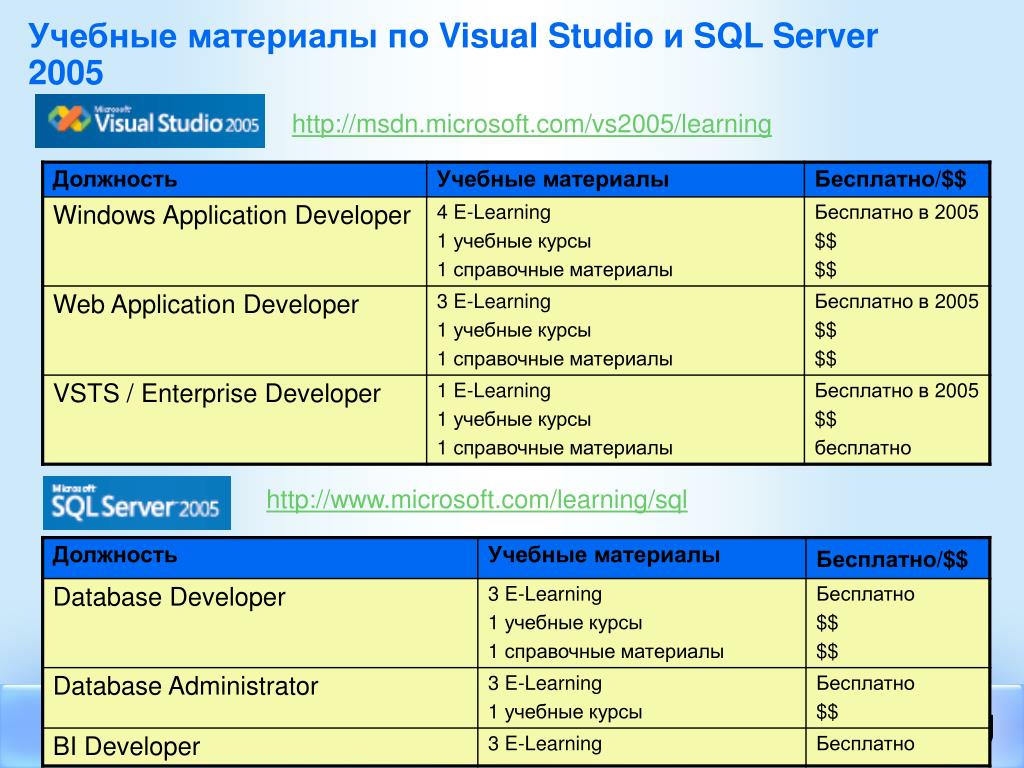Click '4 E-Learning' in Windows Application Developer row
This screenshot has height=768, width=1024.
tap(494, 212)
